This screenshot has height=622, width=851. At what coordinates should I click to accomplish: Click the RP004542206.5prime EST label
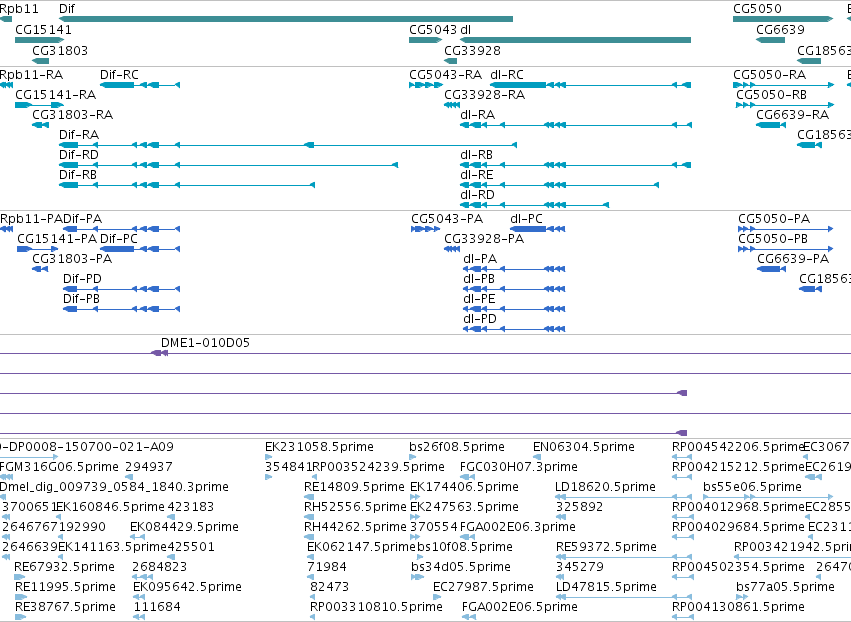point(738,447)
